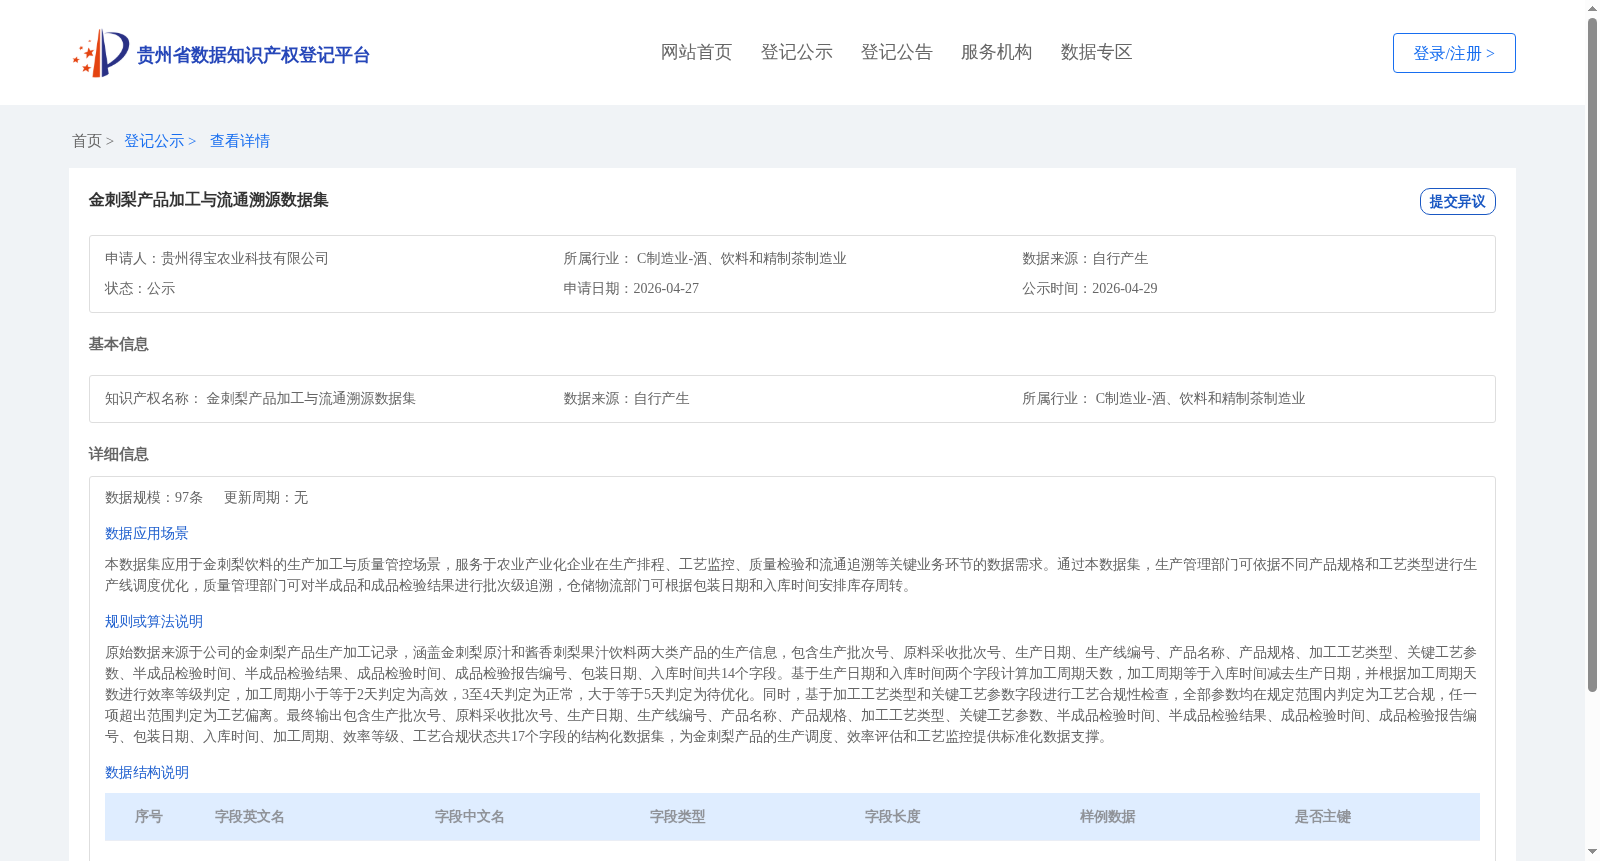The width and height of the screenshot is (1600, 861).
Task: Click the 字段英文名 column header
Action: click(250, 816)
